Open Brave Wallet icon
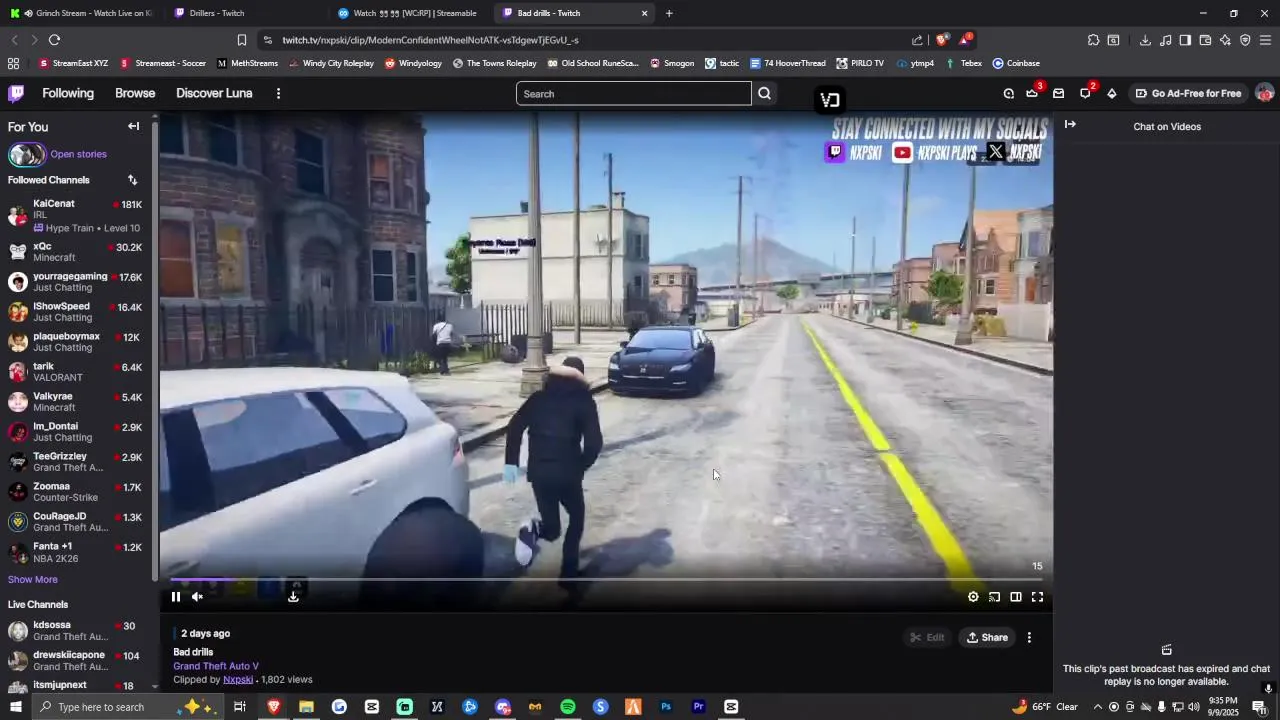Image resolution: width=1280 pixels, height=720 pixels. click(1205, 40)
